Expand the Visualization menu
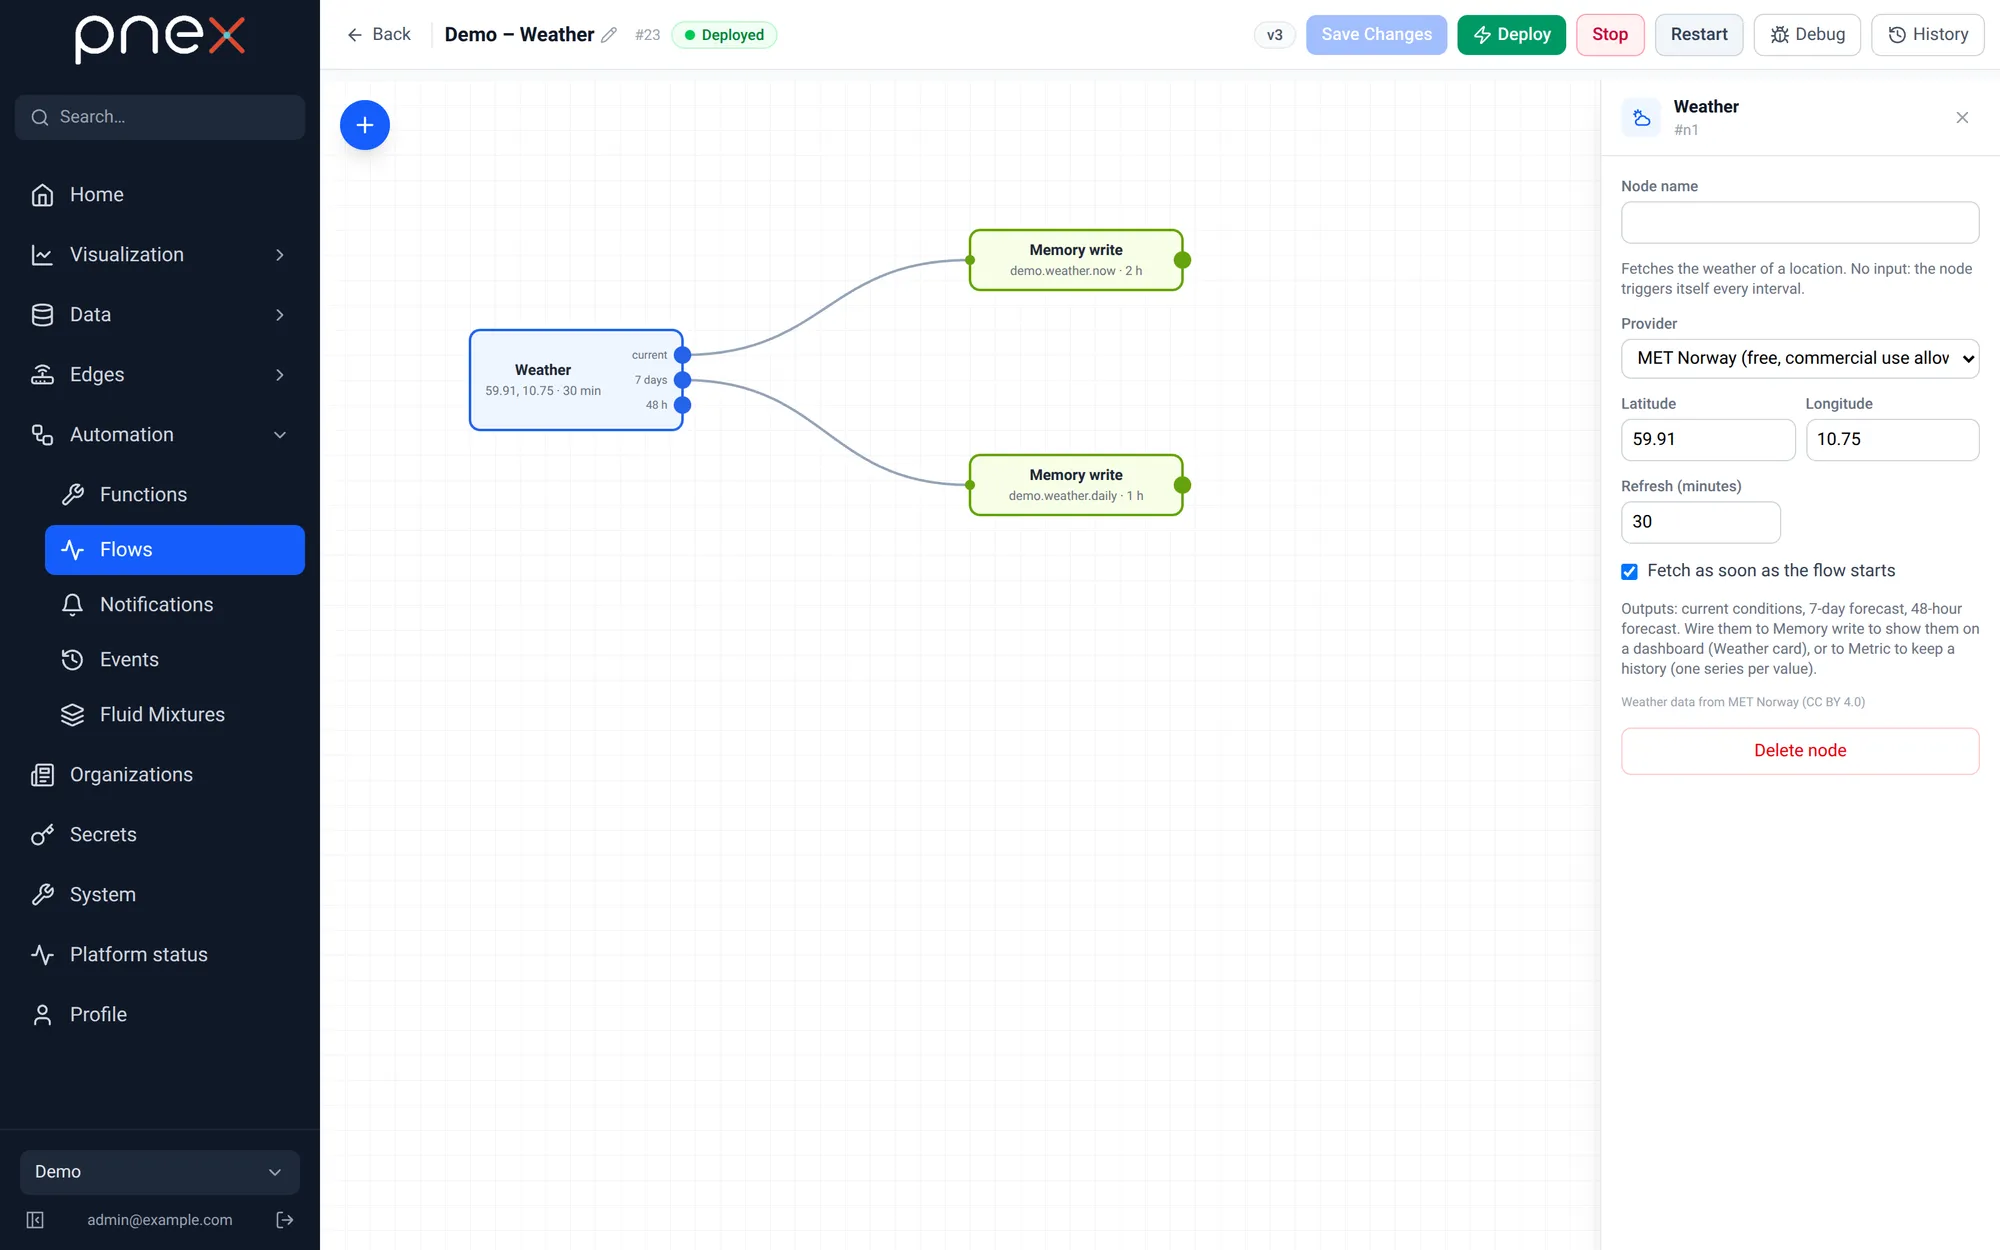Viewport: 2000px width, 1250px height. (160, 255)
